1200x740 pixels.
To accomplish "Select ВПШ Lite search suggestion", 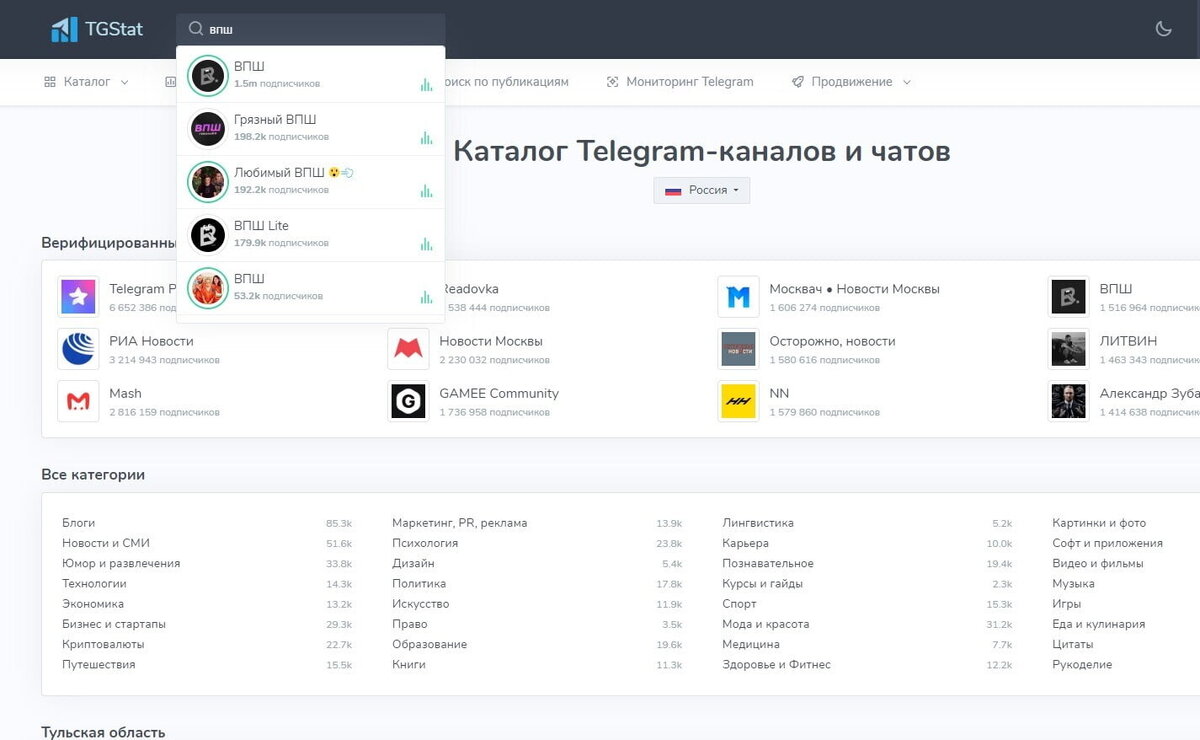I will coord(311,235).
